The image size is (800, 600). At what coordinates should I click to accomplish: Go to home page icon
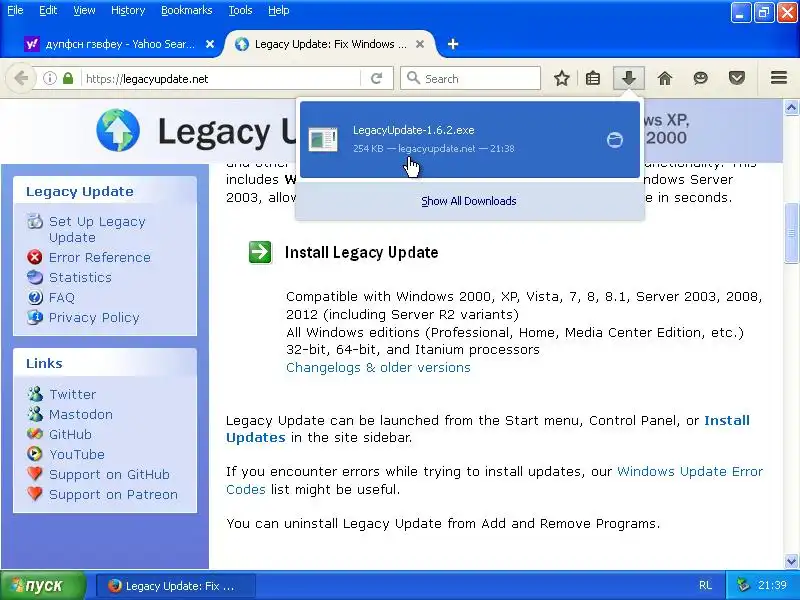pyautogui.click(x=665, y=79)
